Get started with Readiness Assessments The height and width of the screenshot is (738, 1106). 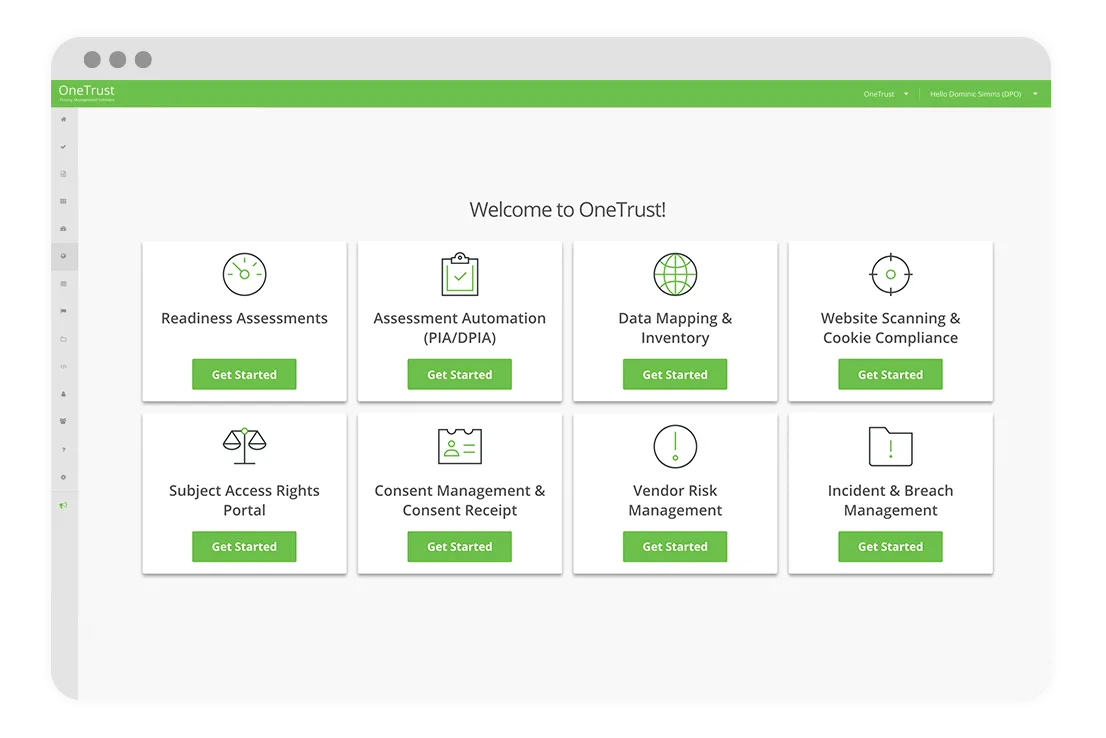(x=244, y=374)
